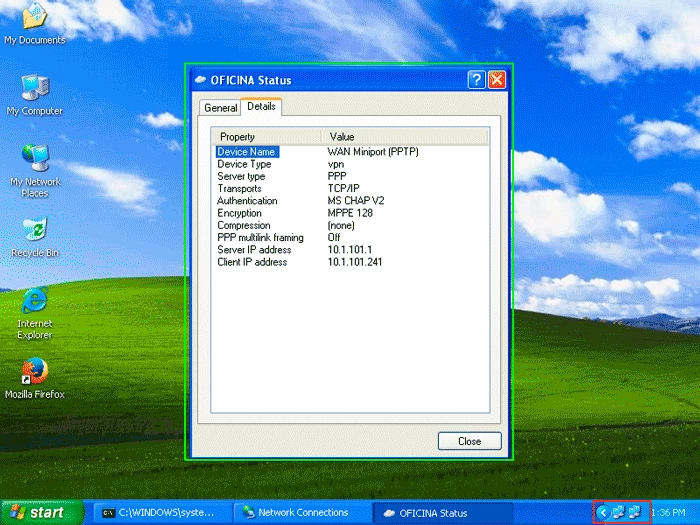Switch to the General tab

[x=221, y=108]
